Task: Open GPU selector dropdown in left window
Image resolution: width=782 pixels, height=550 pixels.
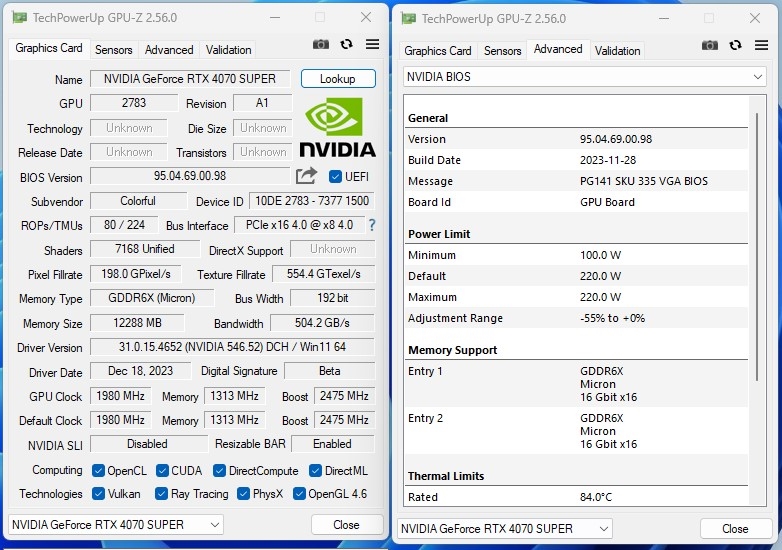Action: [x=116, y=525]
